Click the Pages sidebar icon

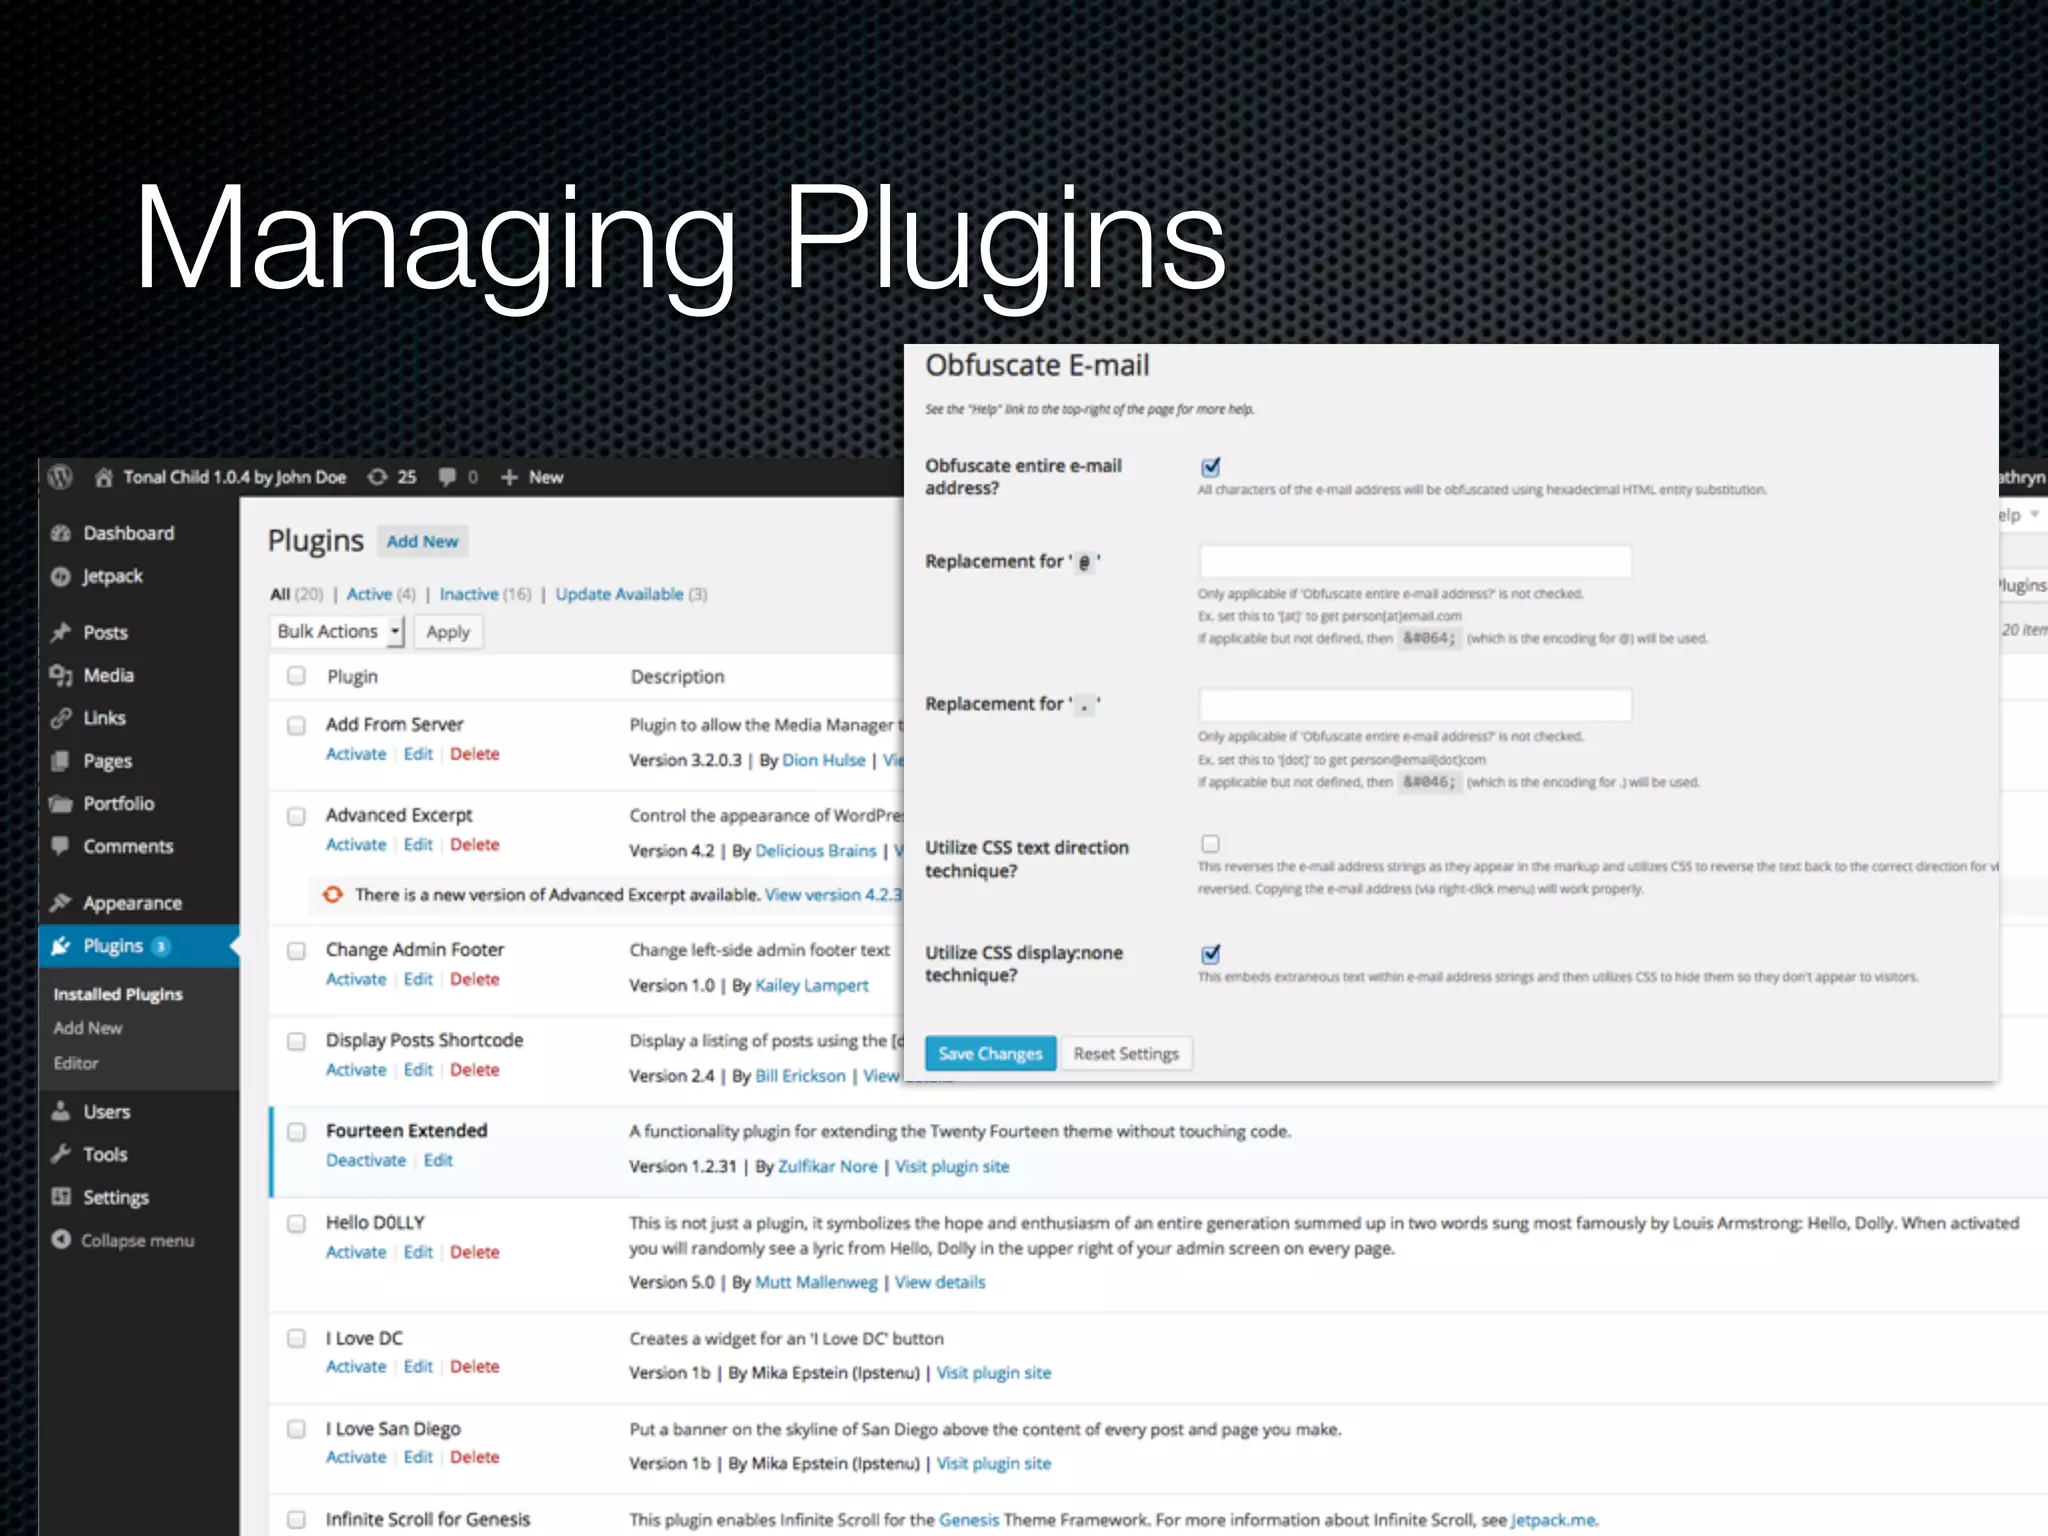click(61, 761)
